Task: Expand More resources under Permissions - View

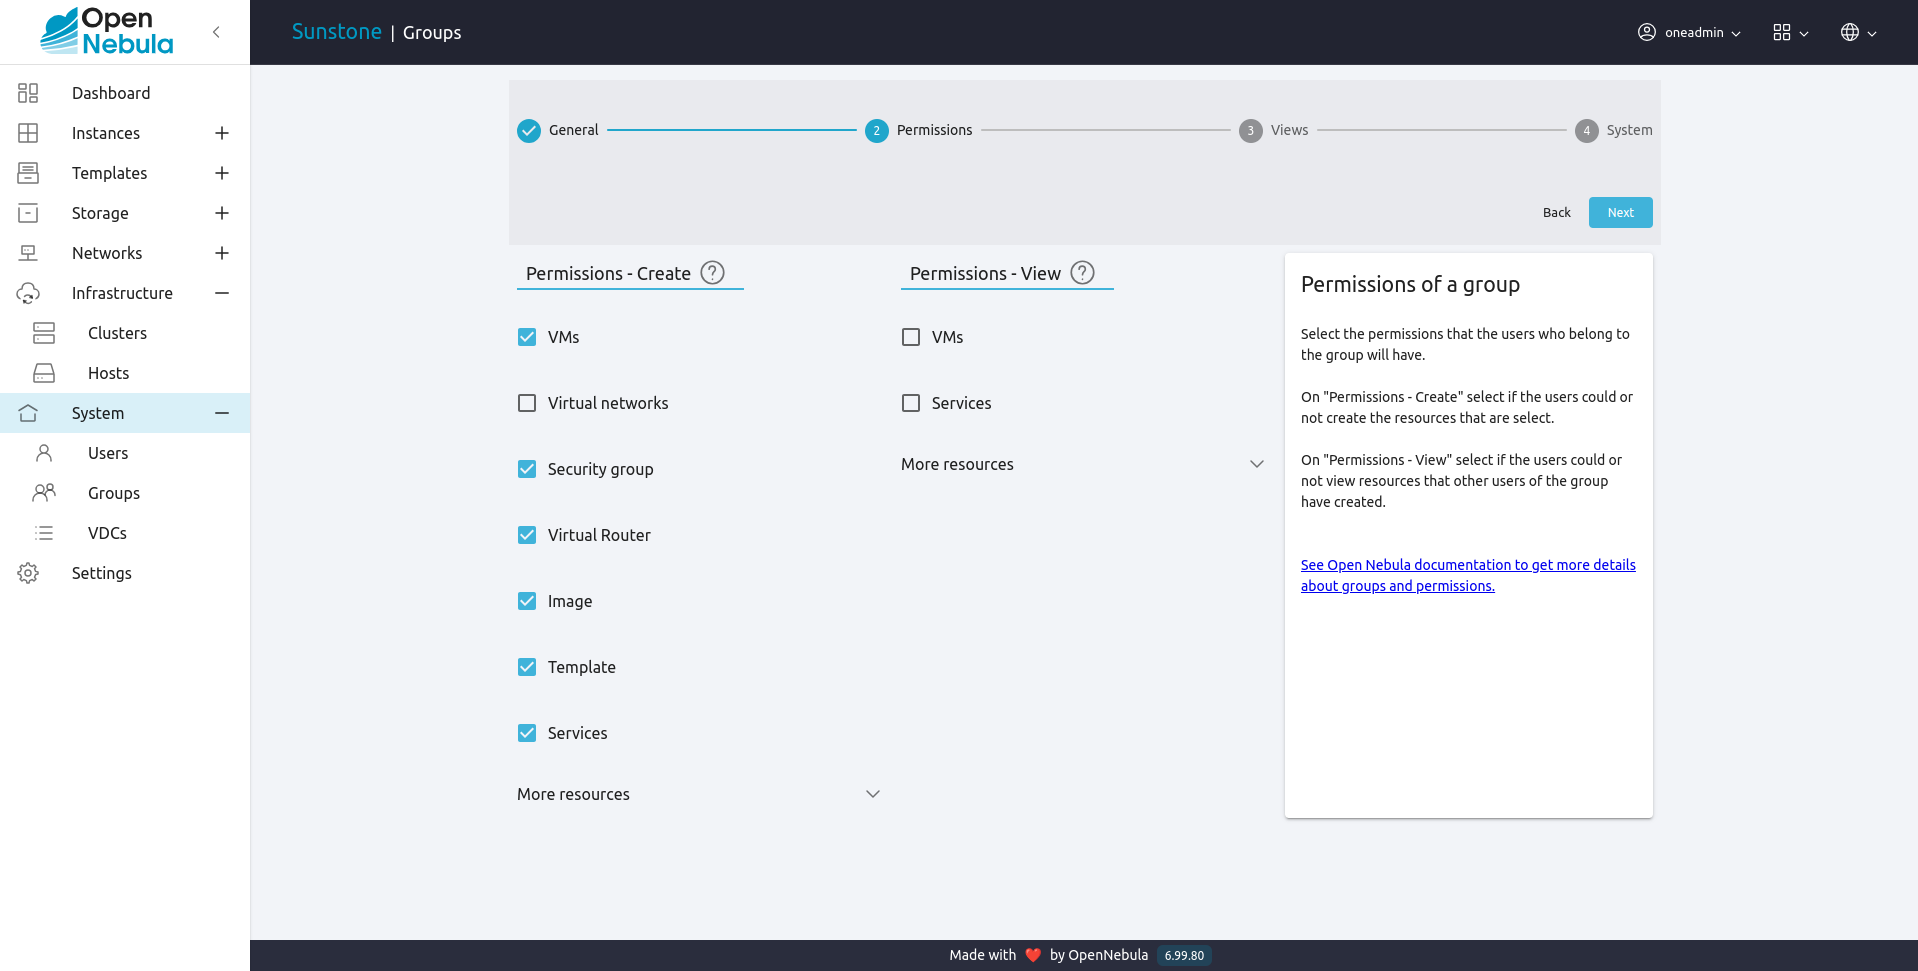Action: tap(1083, 464)
